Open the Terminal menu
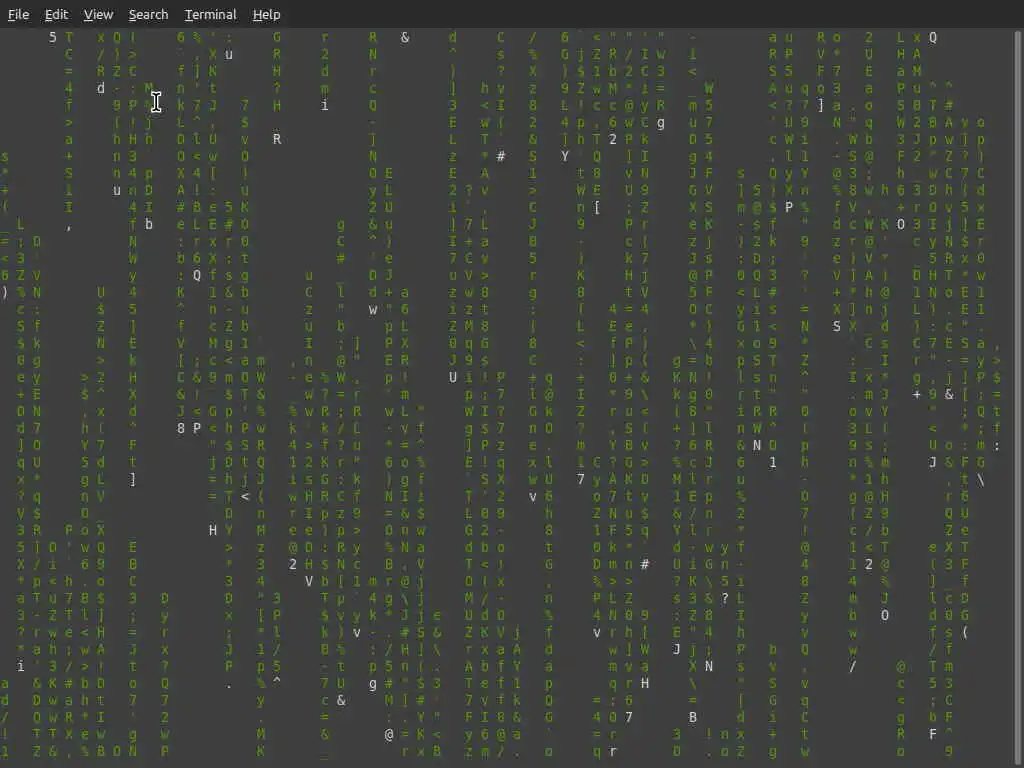The height and width of the screenshot is (768, 1024). tap(210, 14)
